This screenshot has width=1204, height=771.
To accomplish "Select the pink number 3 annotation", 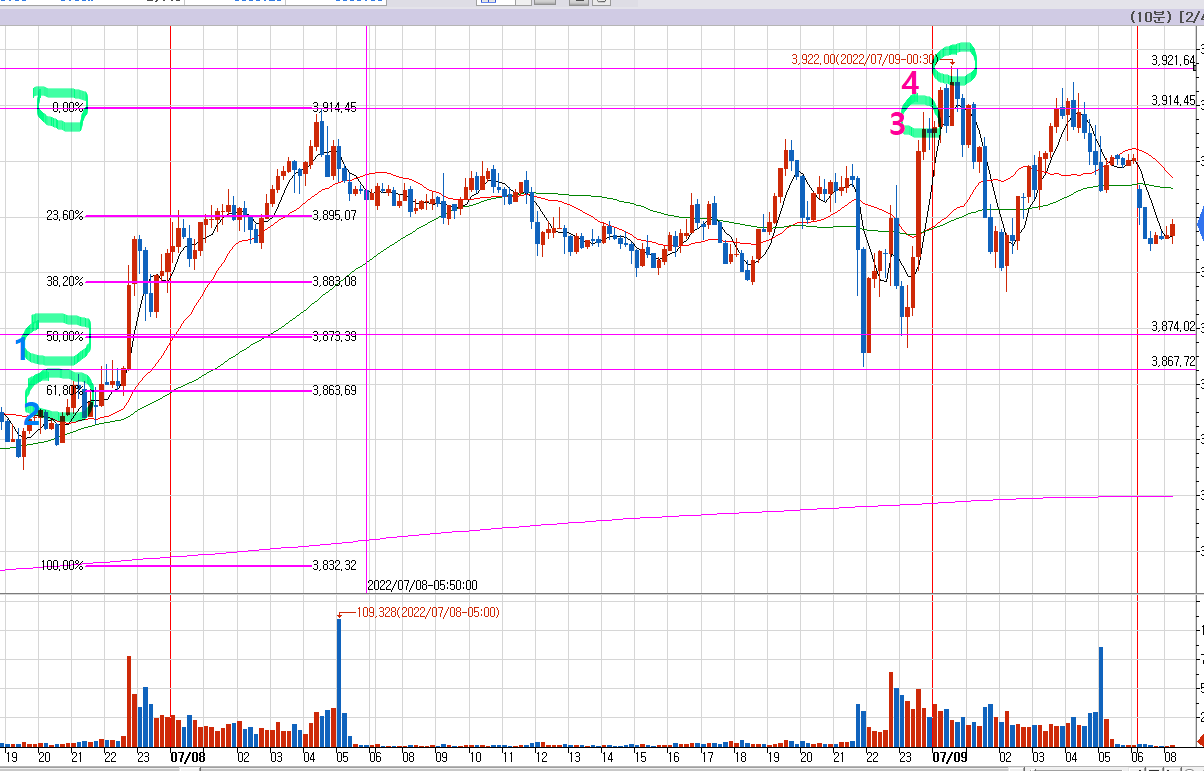I will 897,124.
